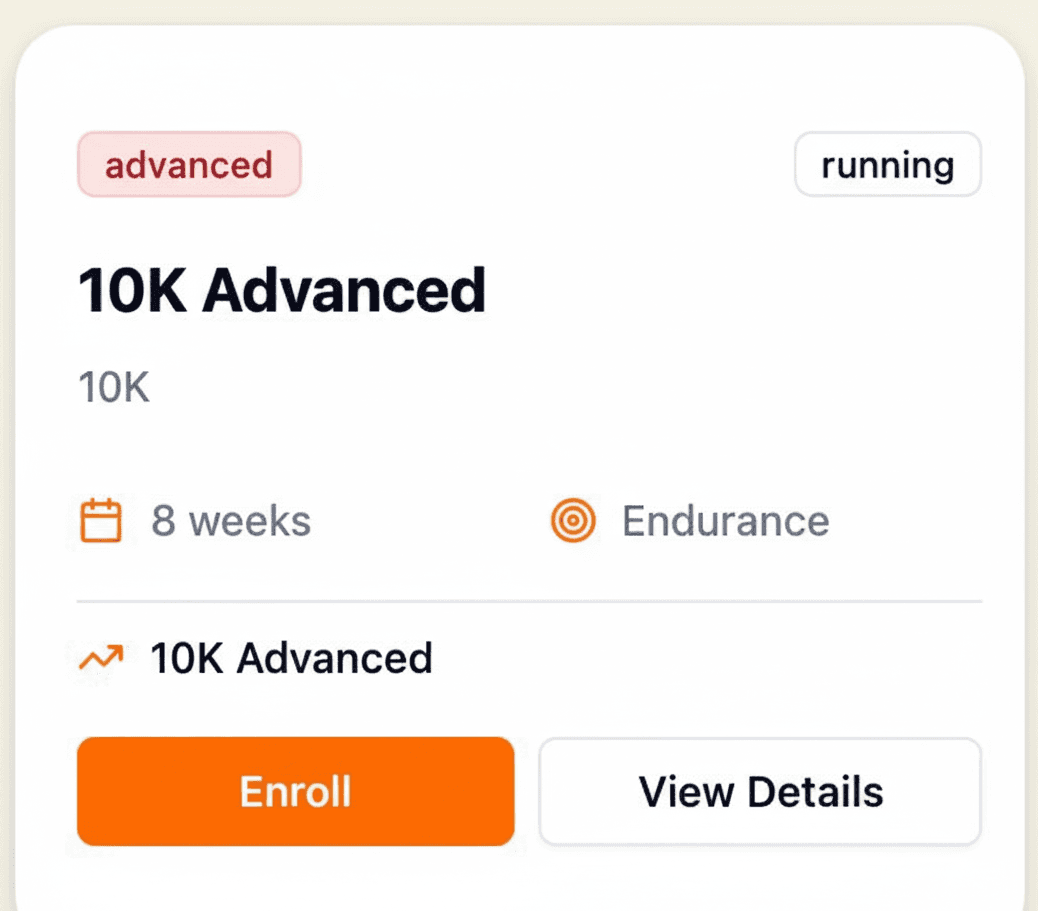The image size is (1038, 911).
Task: Click the View Details button
Action: click(760, 791)
